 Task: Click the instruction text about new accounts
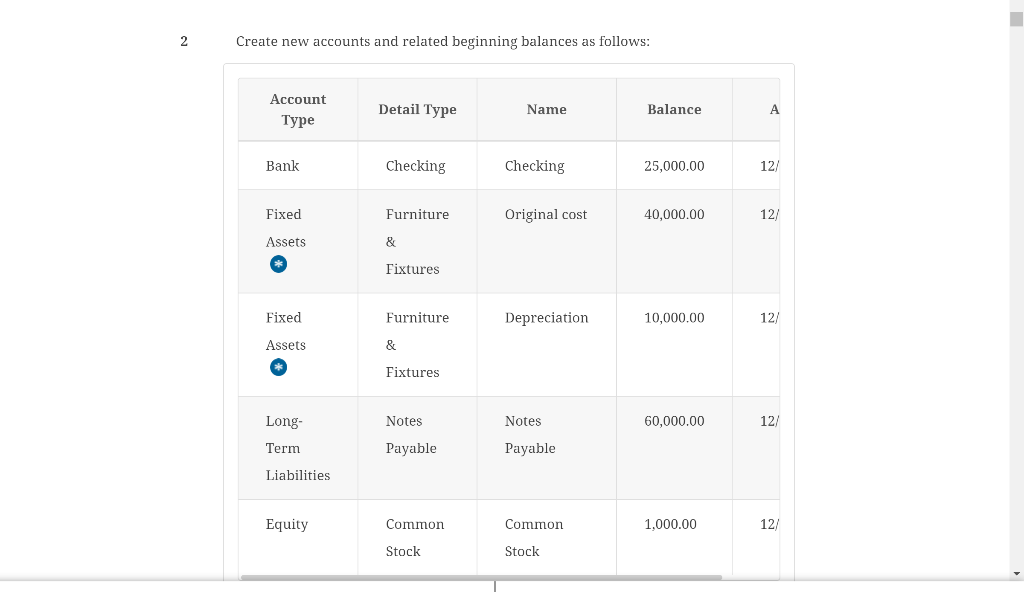click(x=442, y=41)
